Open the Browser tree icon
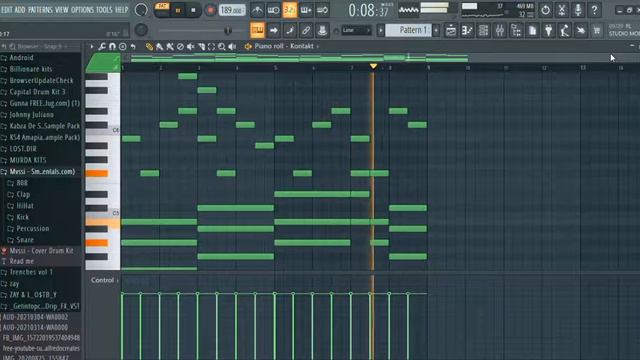This screenshot has width=640, height=360. tap(516, 30)
